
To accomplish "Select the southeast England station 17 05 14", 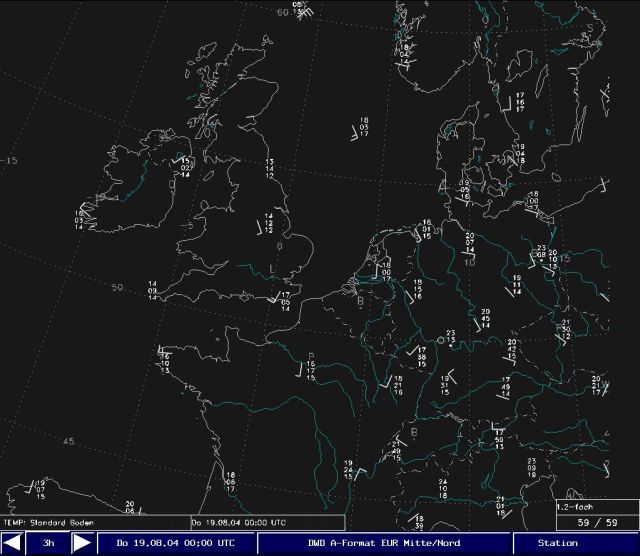I will 284,301.
